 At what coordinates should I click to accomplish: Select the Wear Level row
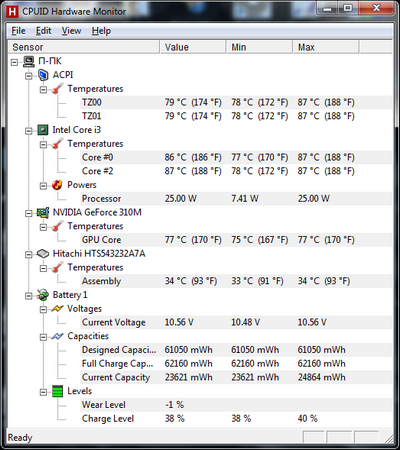click(x=236, y=405)
